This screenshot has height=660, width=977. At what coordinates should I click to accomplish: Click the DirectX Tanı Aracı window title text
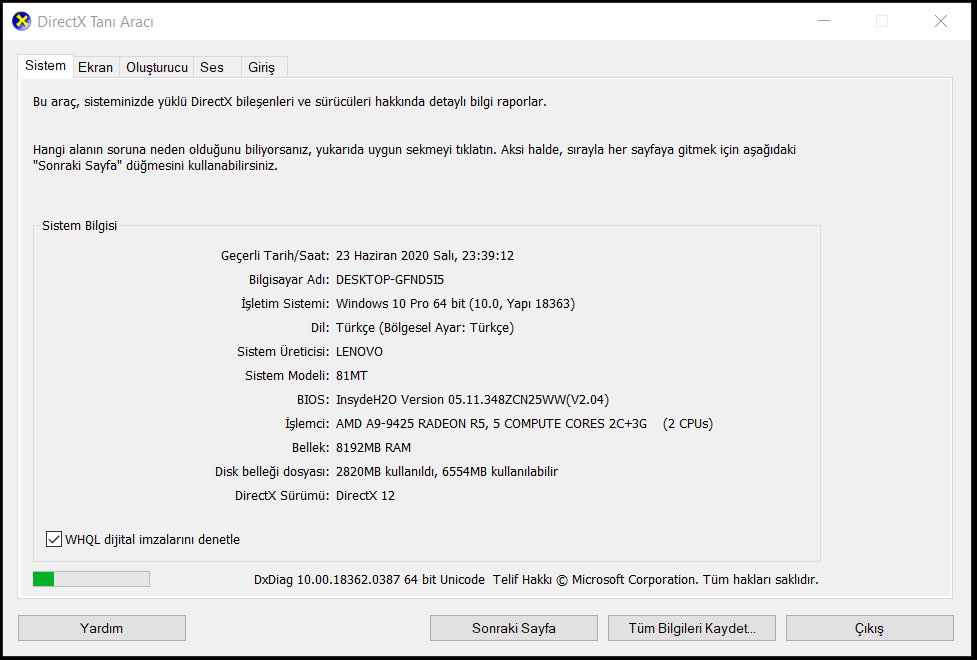95,21
